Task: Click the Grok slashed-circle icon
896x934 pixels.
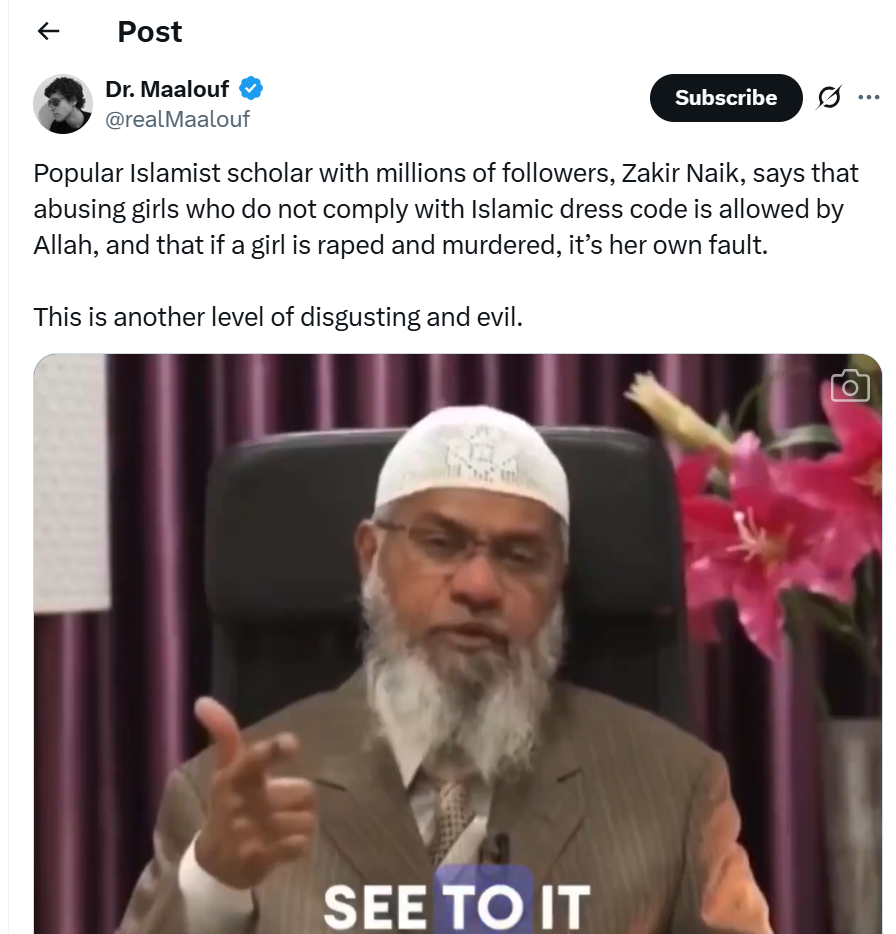Action: [829, 98]
